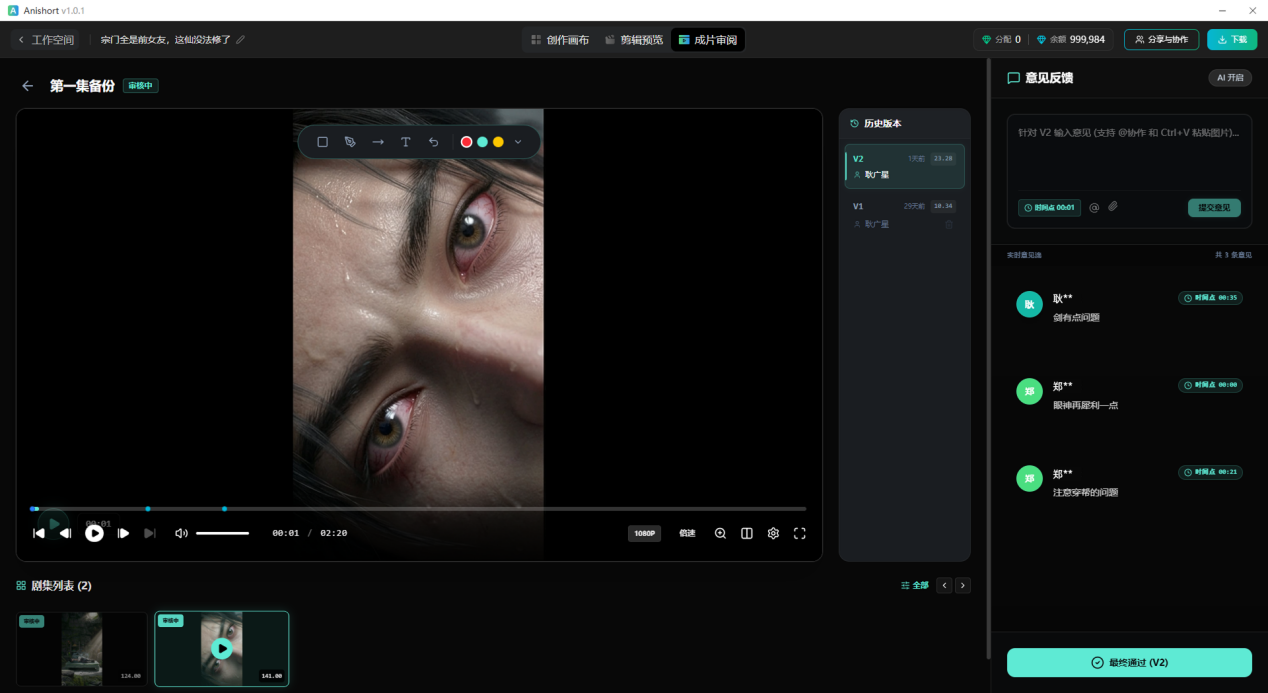Switch to the 剪辑预览 tab
The width and height of the screenshot is (1268, 693).
click(633, 40)
